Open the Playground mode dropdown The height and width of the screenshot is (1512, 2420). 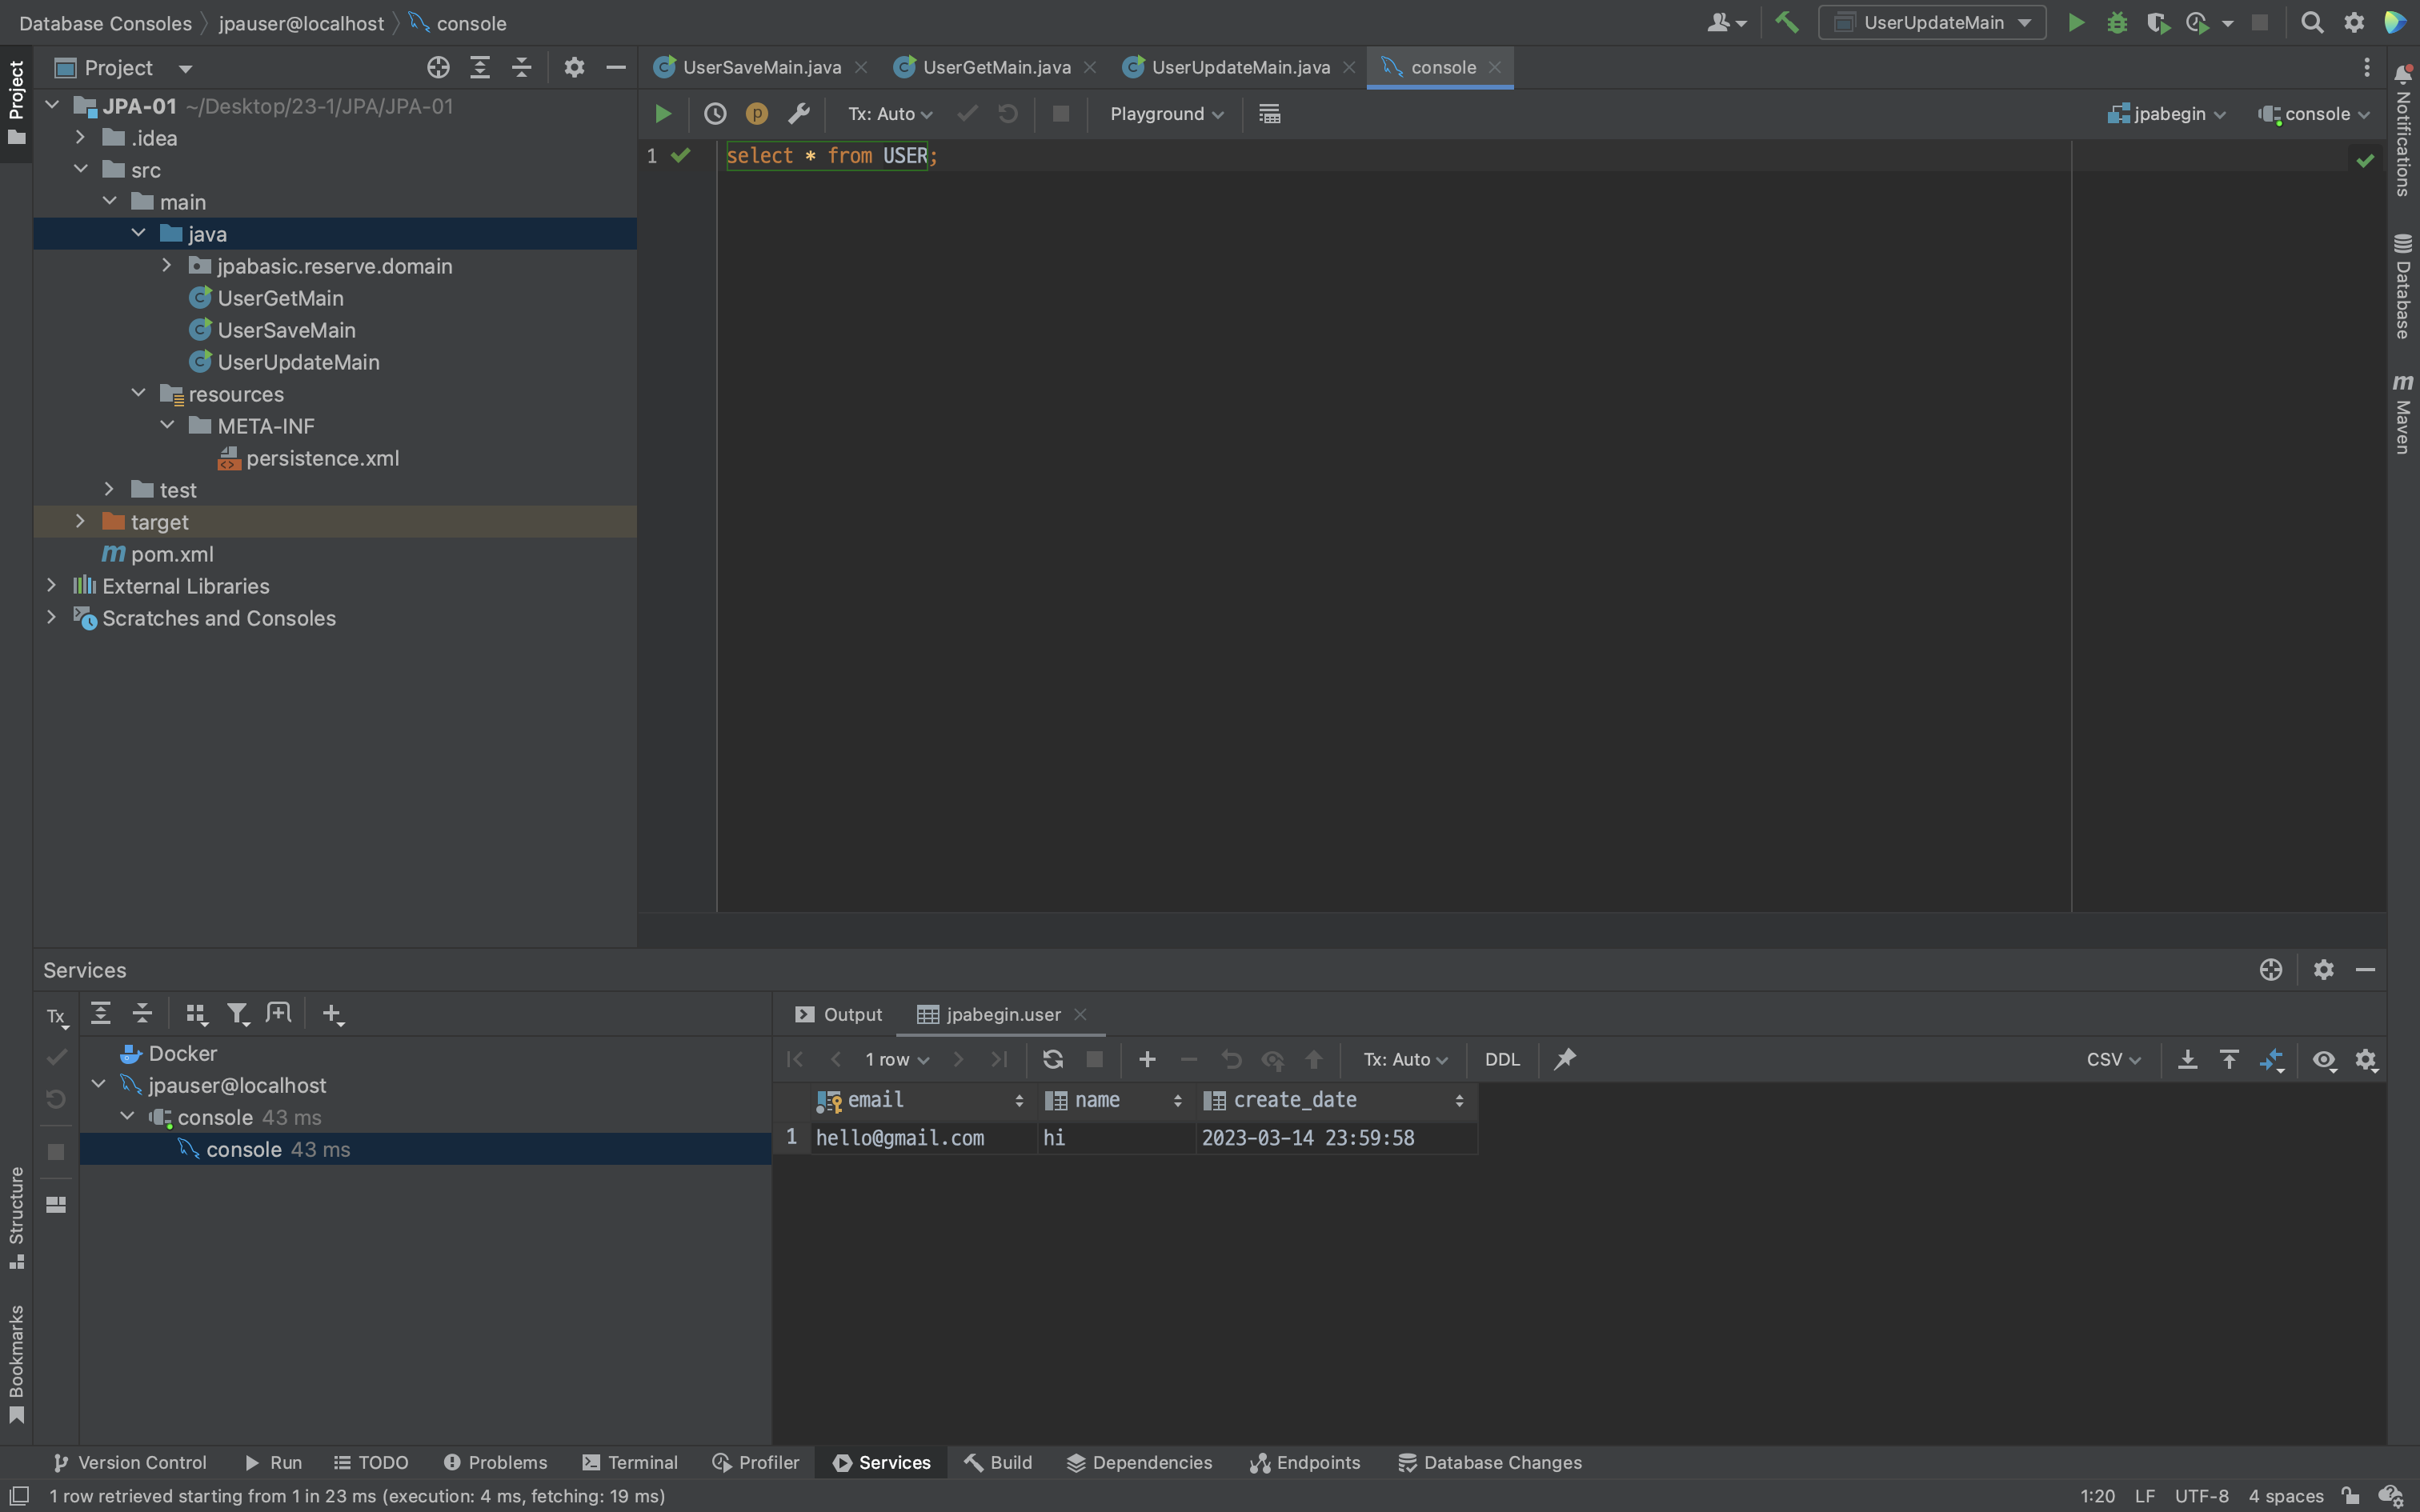tap(1166, 114)
